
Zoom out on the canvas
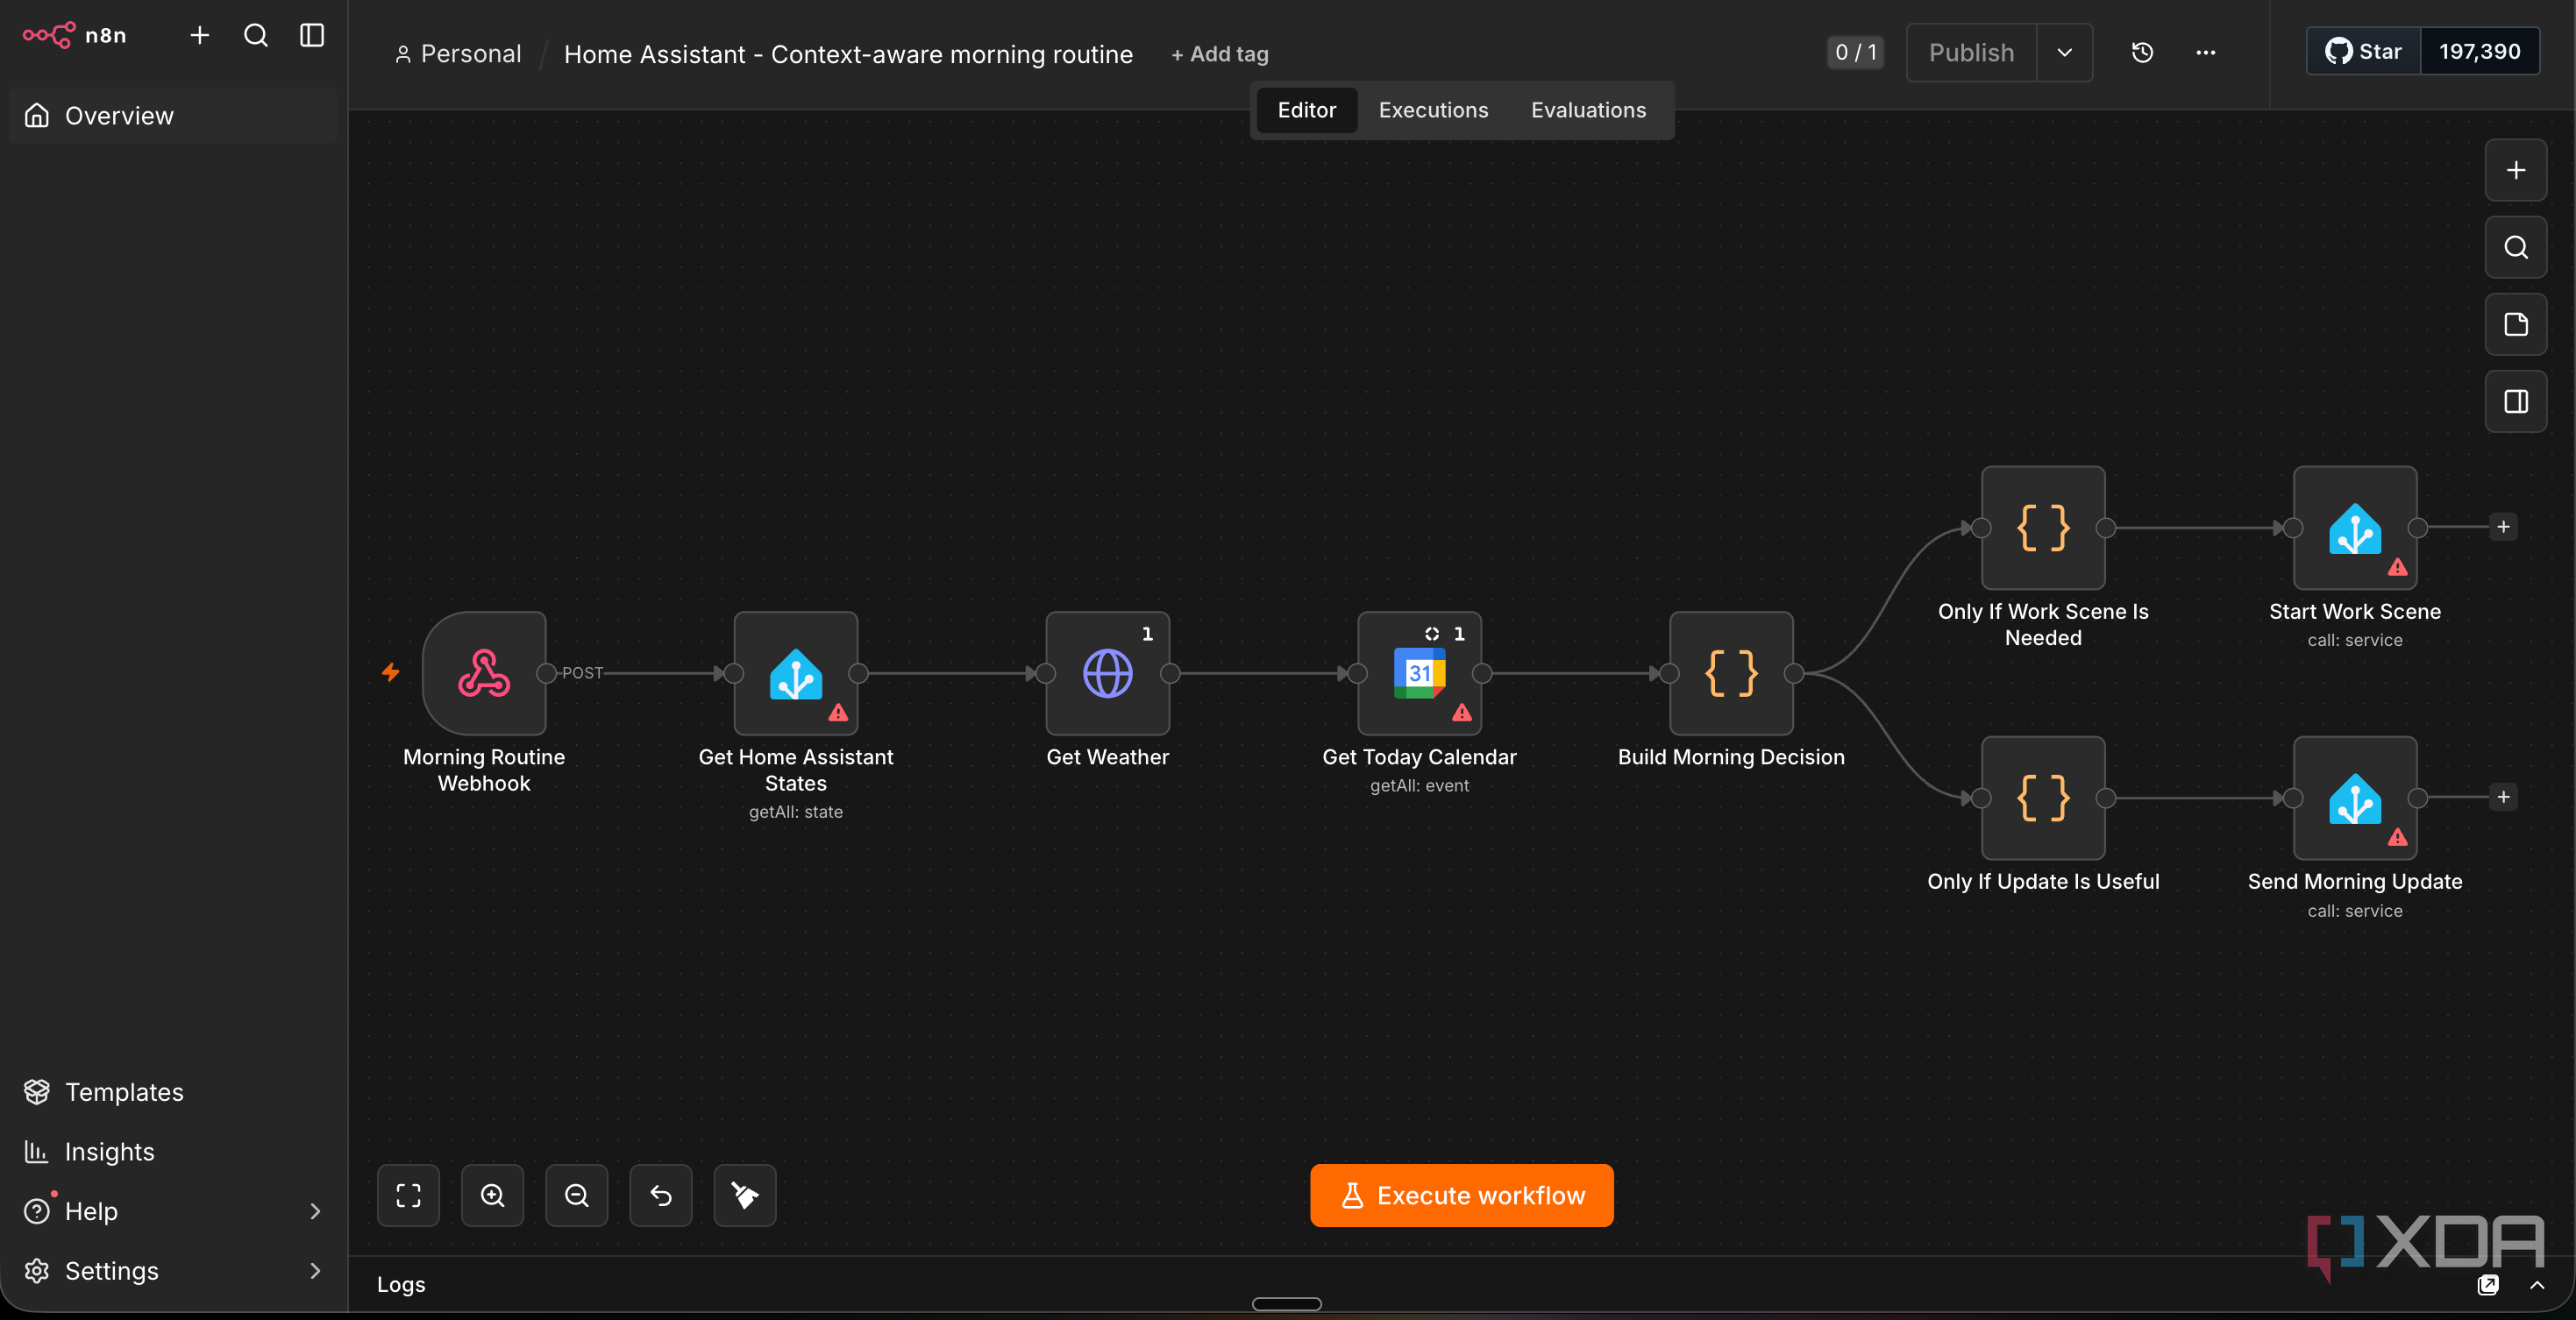point(576,1195)
